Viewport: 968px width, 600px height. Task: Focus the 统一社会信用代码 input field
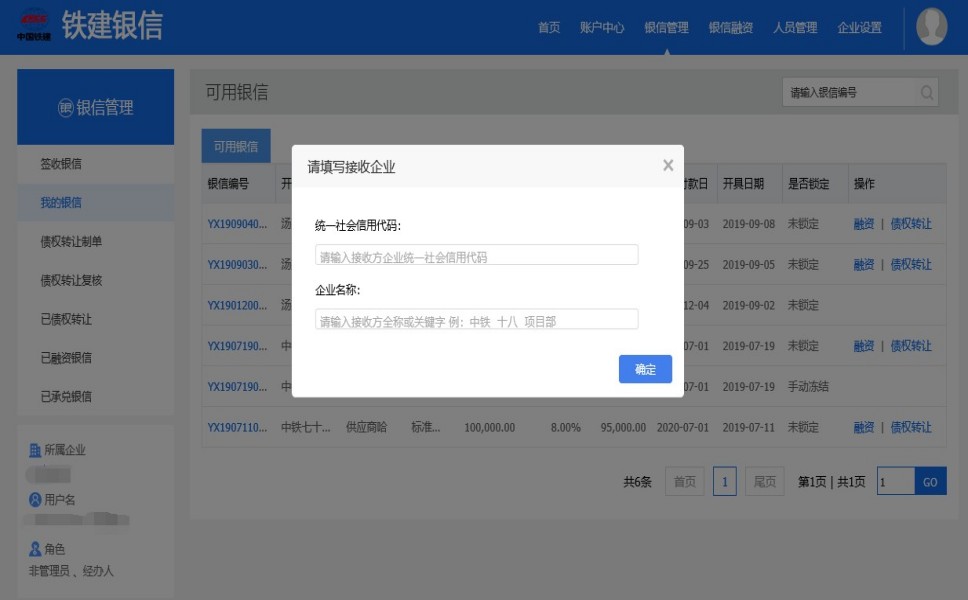(x=476, y=256)
